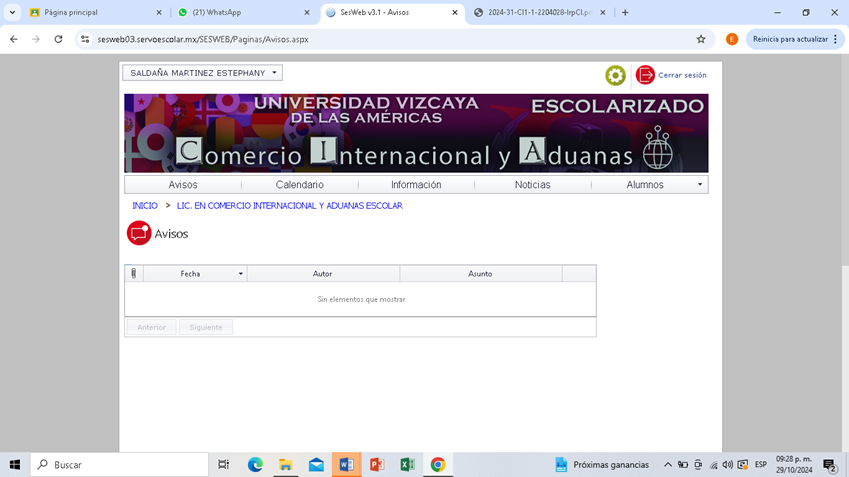Click the Siguiente pagination button
Viewport: 849px width, 477px height.
coord(206,327)
